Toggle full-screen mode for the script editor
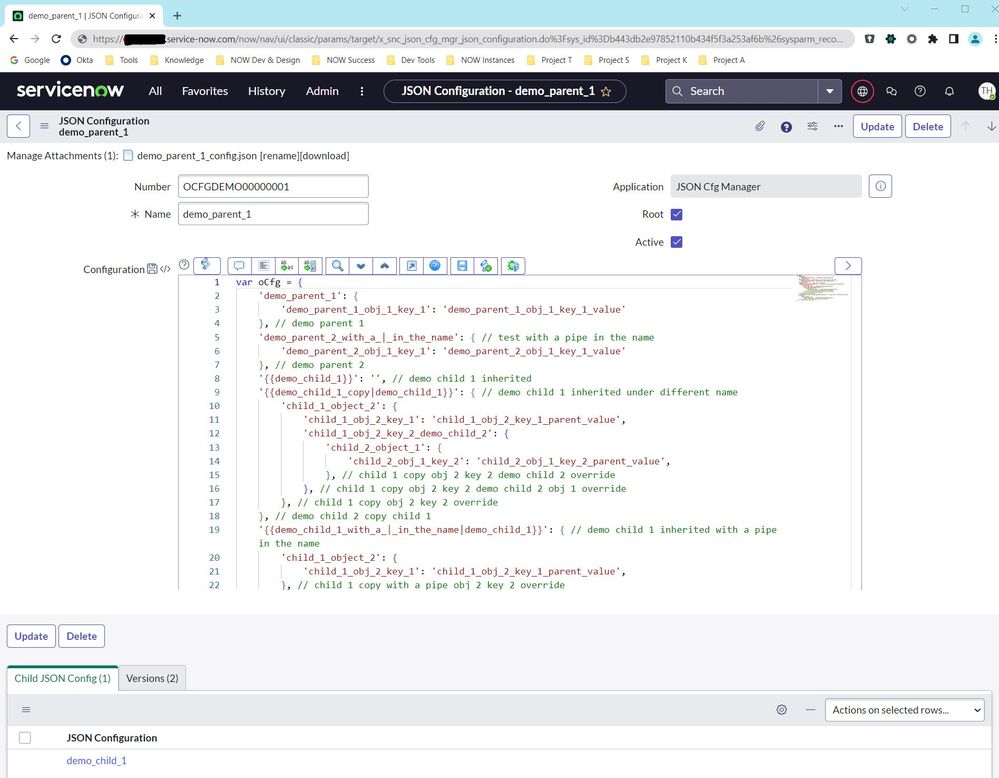 [x=413, y=265]
